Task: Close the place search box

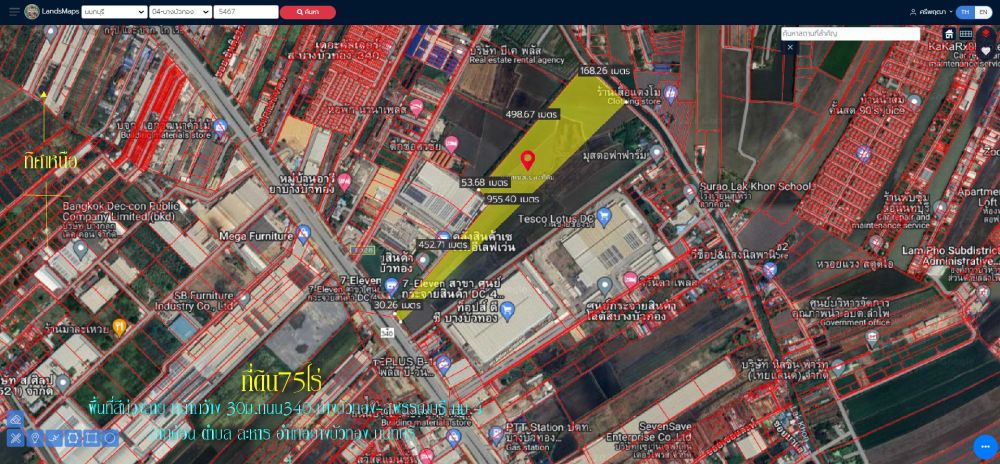Action: coord(790,47)
